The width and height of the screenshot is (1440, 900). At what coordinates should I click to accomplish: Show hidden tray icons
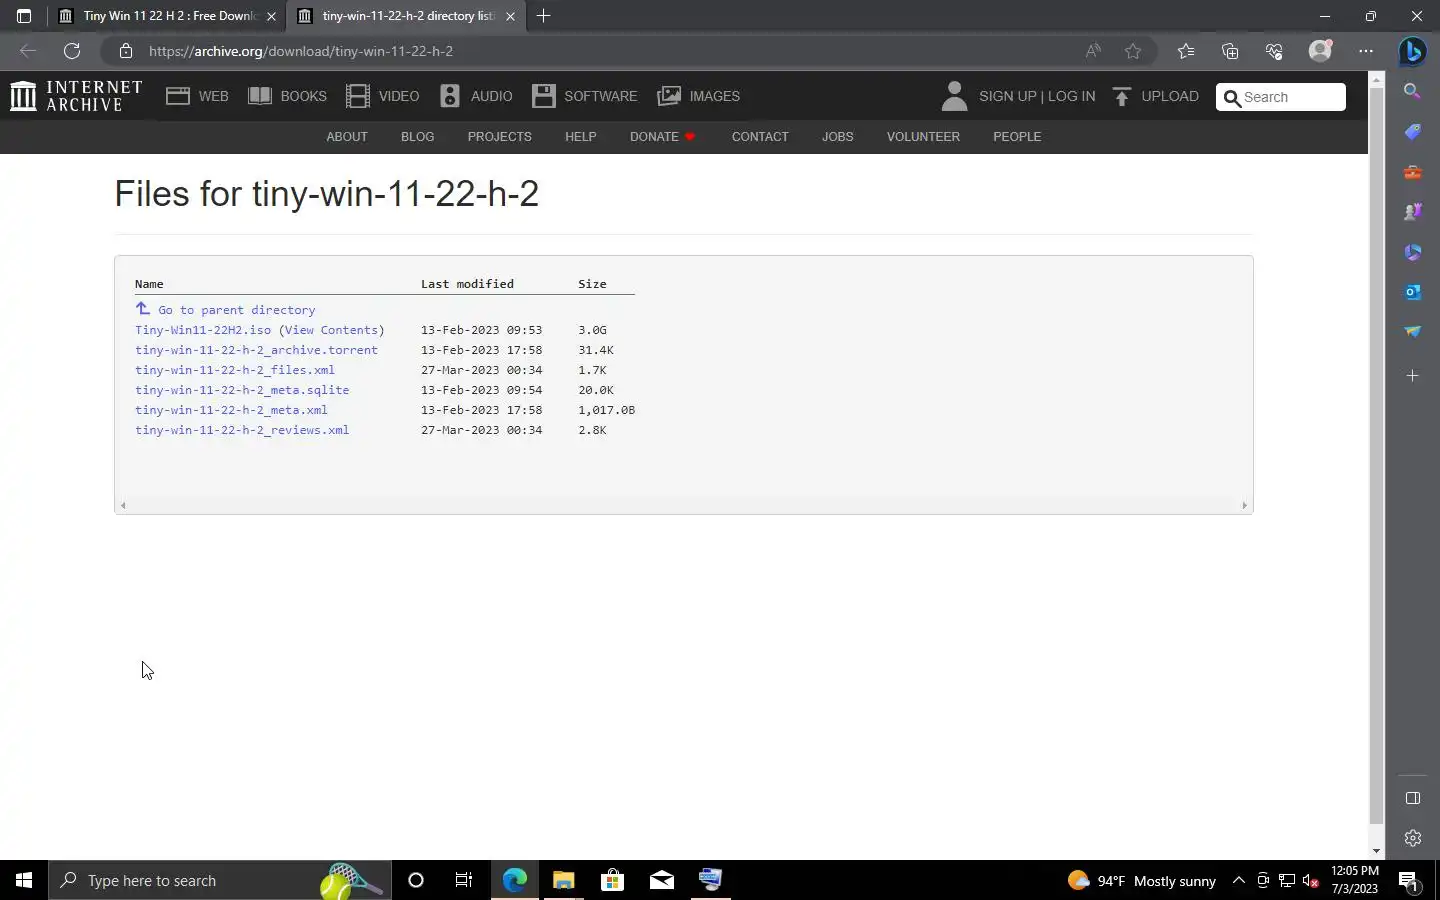[1238, 880]
